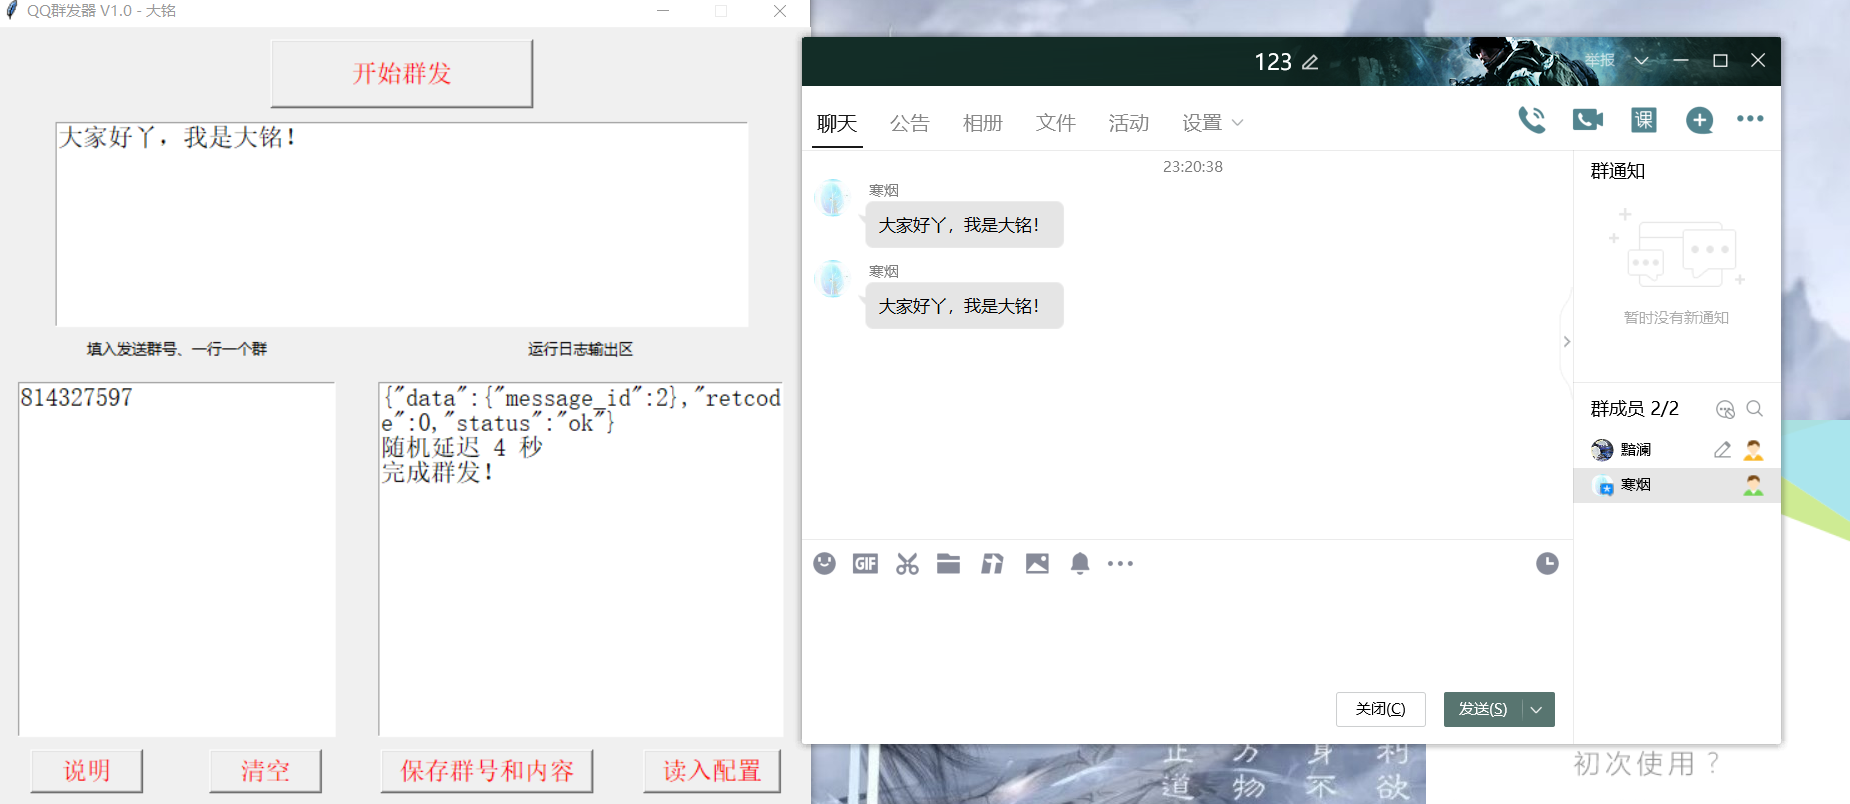Switch to the 公告 tab
The width and height of the screenshot is (1850, 804).
tap(909, 123)
